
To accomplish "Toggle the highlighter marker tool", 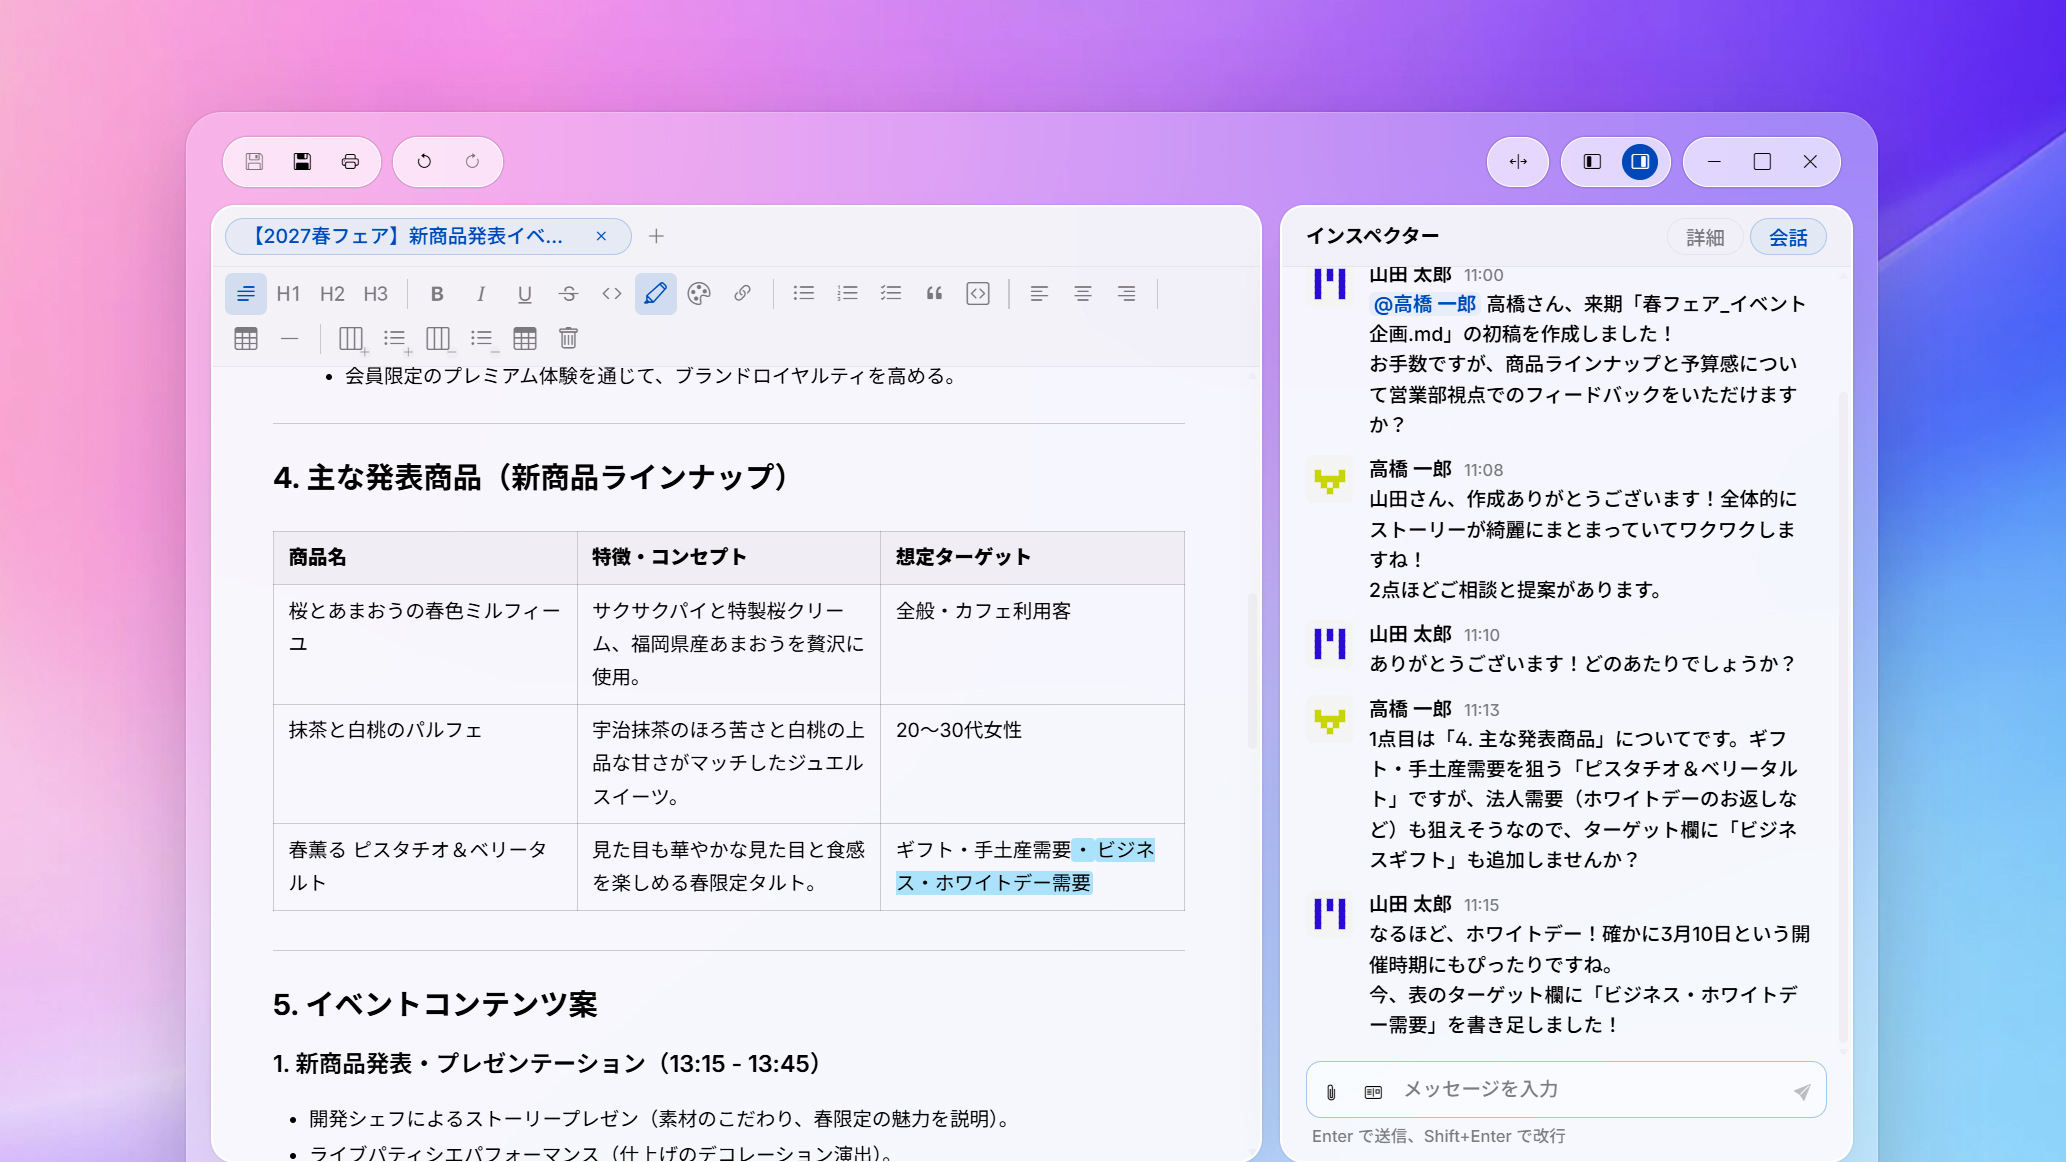I will click(656, 294).
